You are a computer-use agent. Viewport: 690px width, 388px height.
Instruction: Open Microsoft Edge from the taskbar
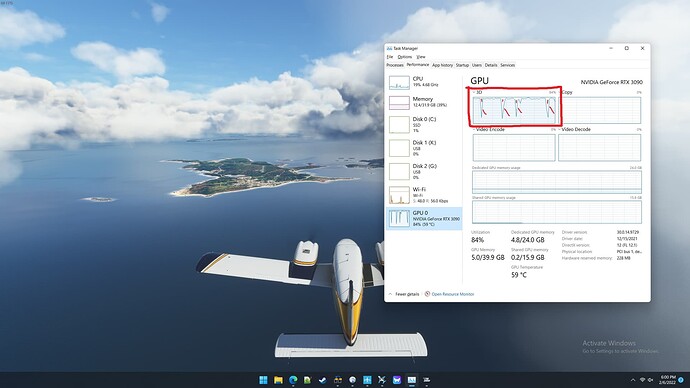pos(293,380)
